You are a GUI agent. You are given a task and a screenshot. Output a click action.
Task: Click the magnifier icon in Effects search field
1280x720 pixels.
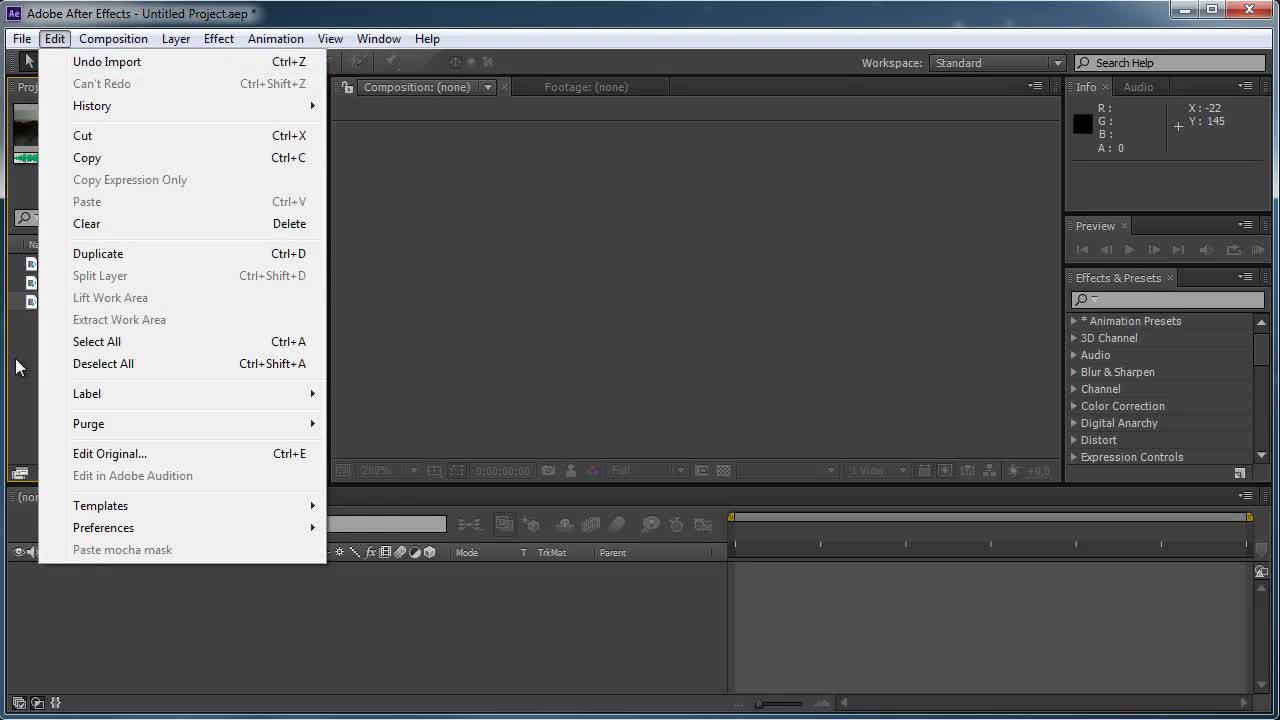point(1081,300)
